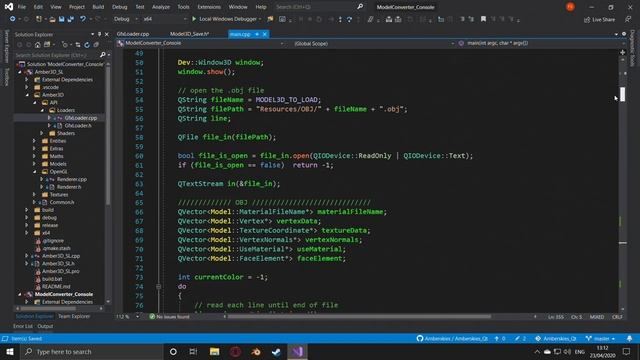Click unpushed commits arrow in status bar
640x360 pixels.
point(500,338)
